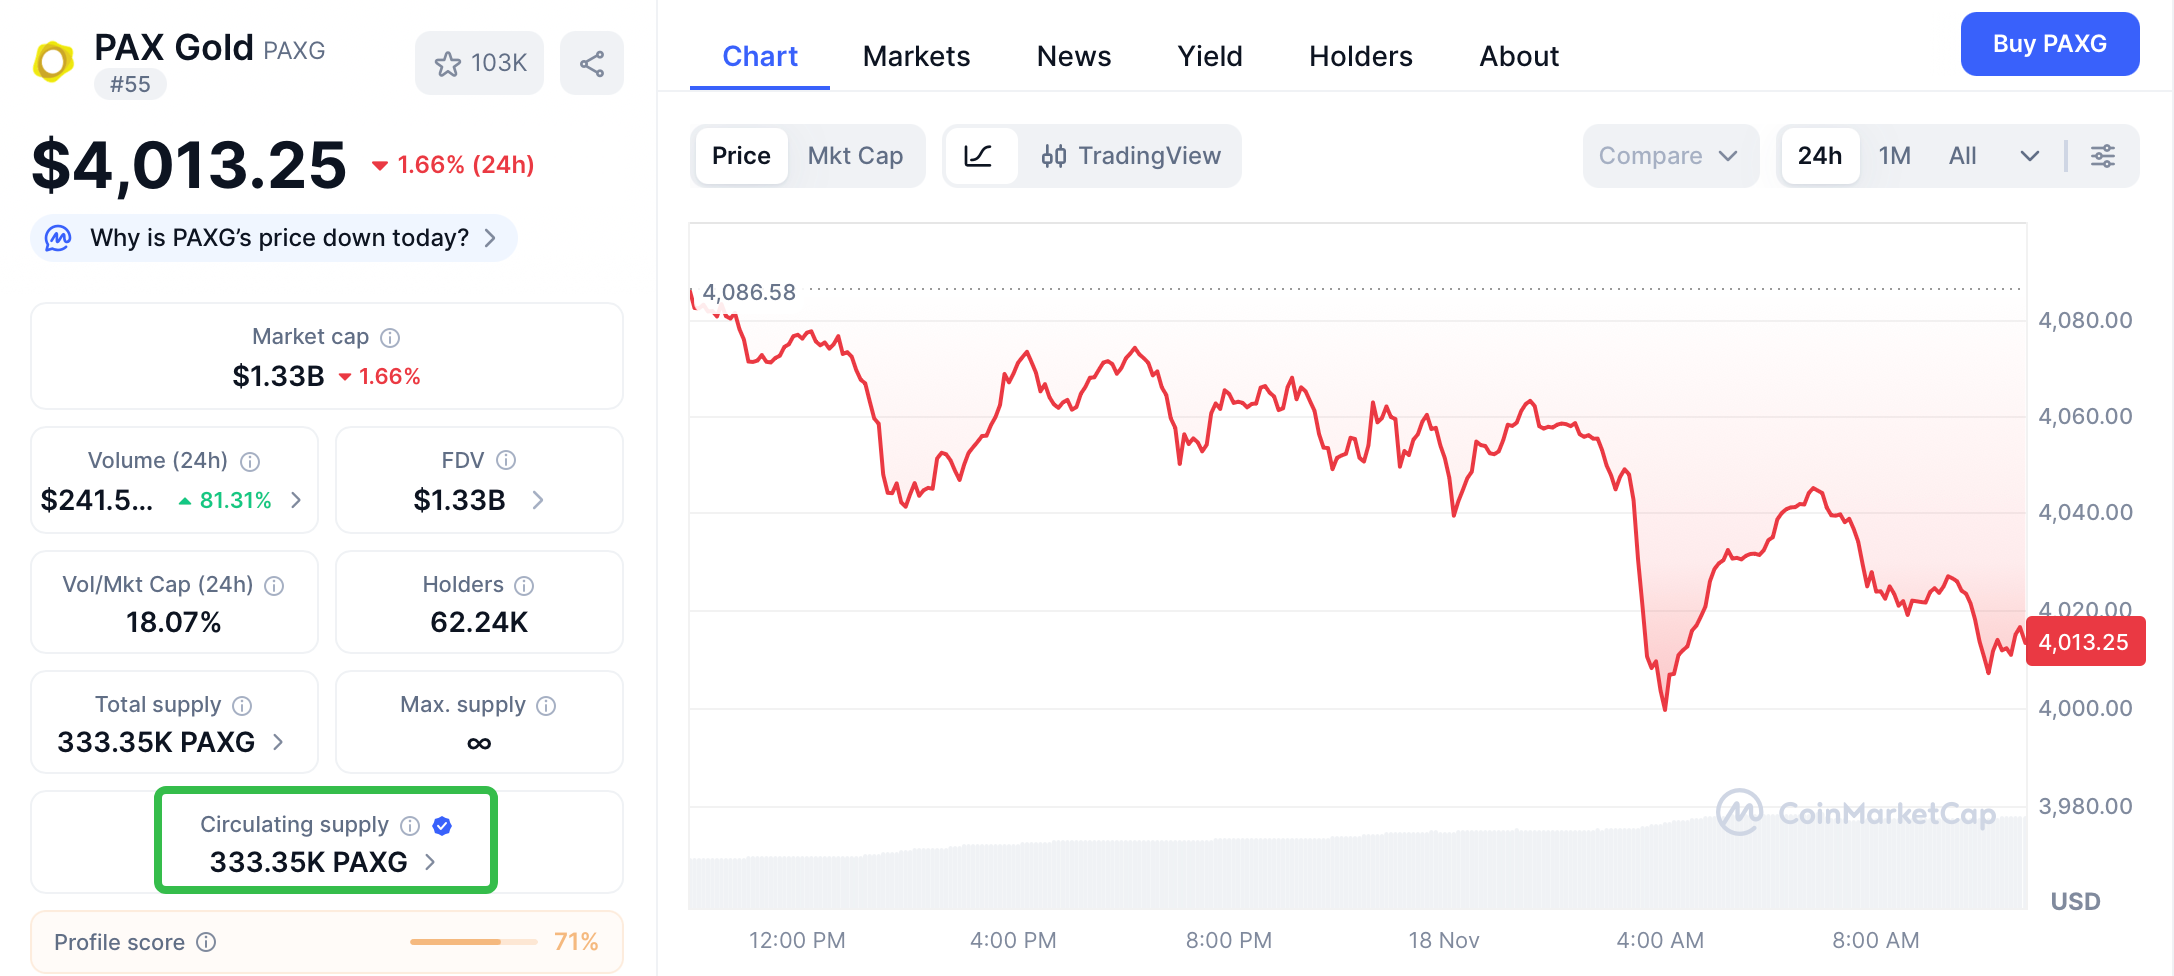Image resolution: width=2174 pixels, height=976 pixels.
Task: Click the Market cap info icon
Action: pyautogui.click(x=389, y=337)
